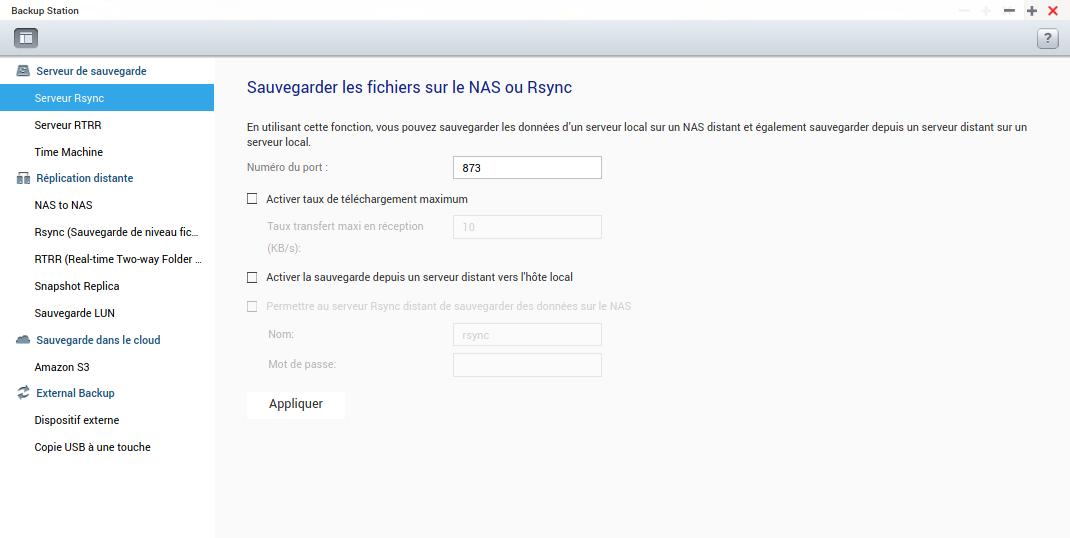Expand the Réplication distante category header
1070x538 pixels.
click(84, 178)
